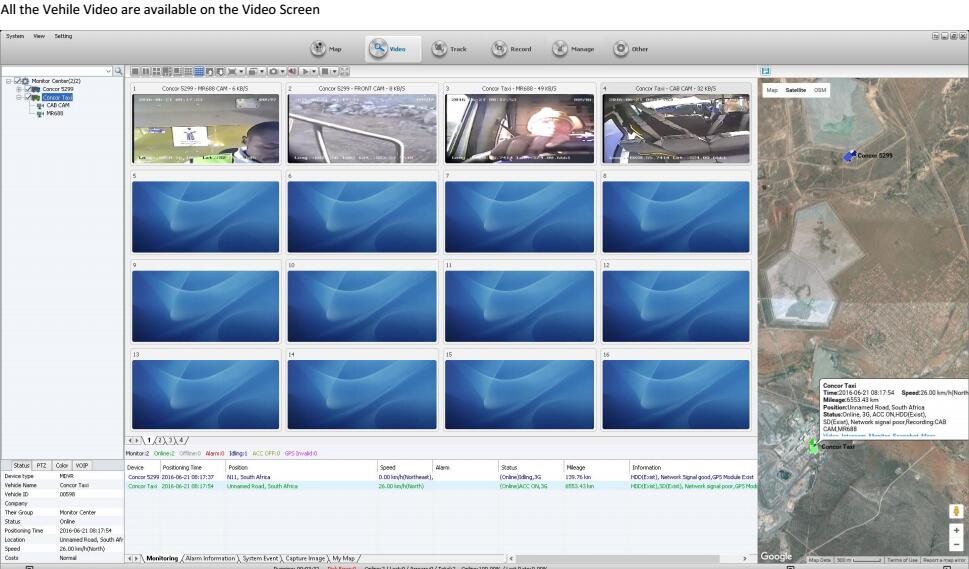969x569 pixels.
Task: Select the four-window video layout icon
Action: click(x=156, y=72)
